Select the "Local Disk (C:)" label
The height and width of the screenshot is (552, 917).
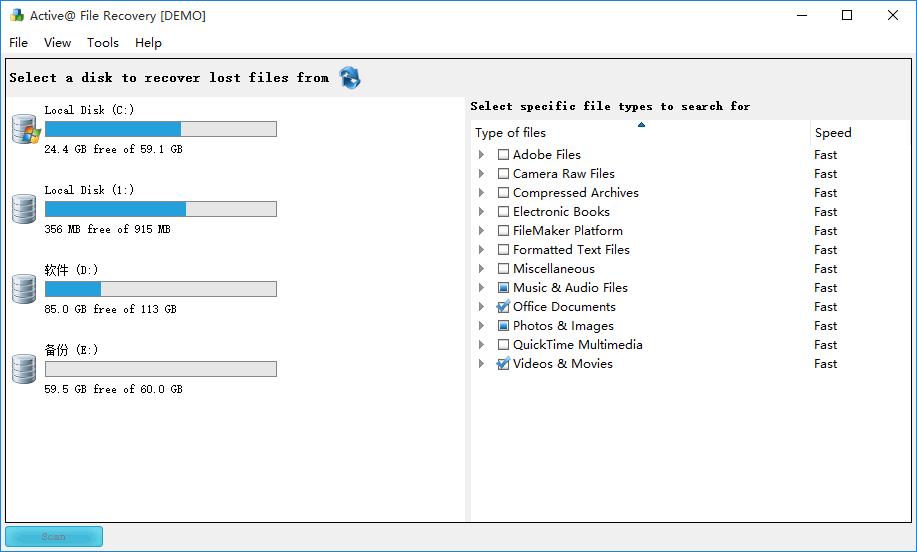click(89, 110)
